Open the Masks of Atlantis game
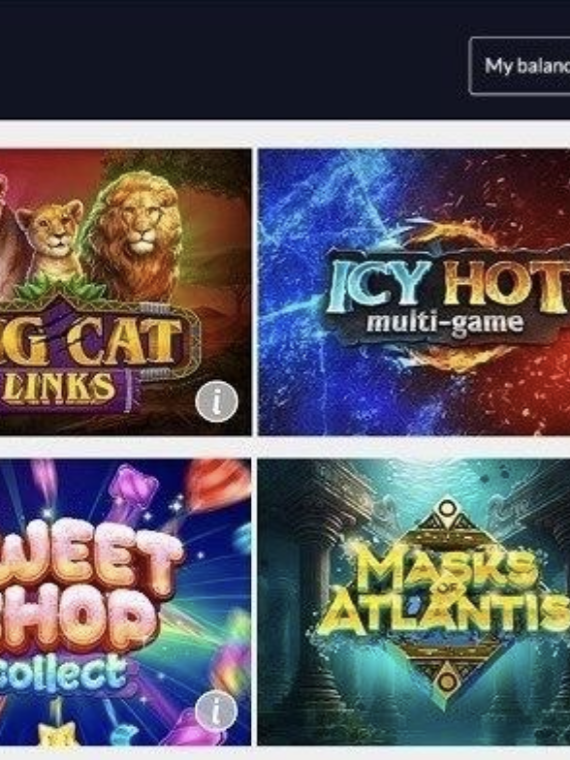This screenshot has width=570, height=760. (414, 602)
